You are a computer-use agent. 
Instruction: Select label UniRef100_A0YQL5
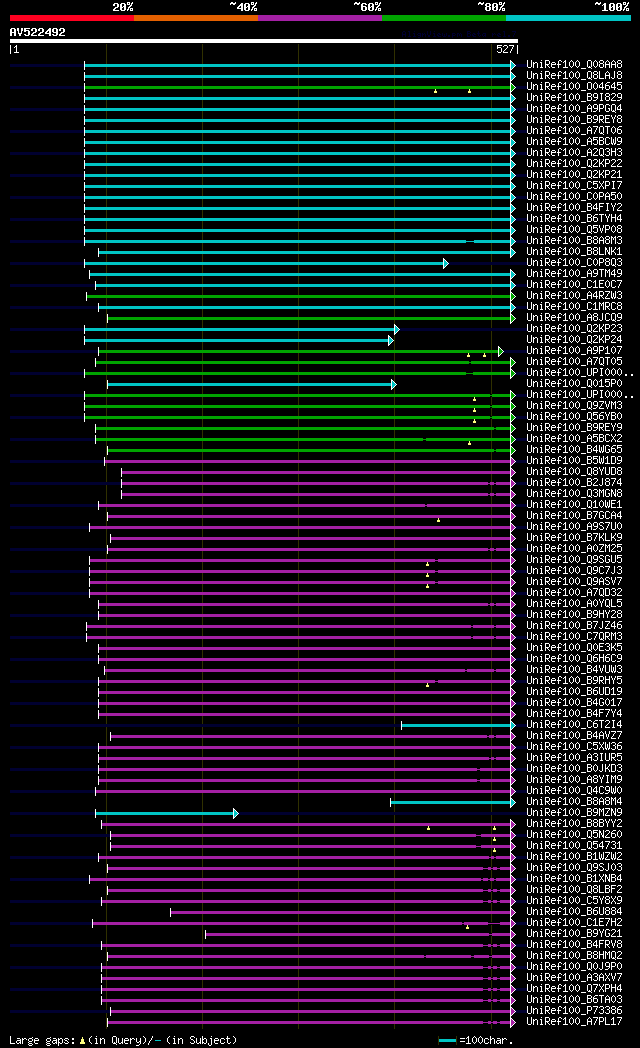click(574, 604)
